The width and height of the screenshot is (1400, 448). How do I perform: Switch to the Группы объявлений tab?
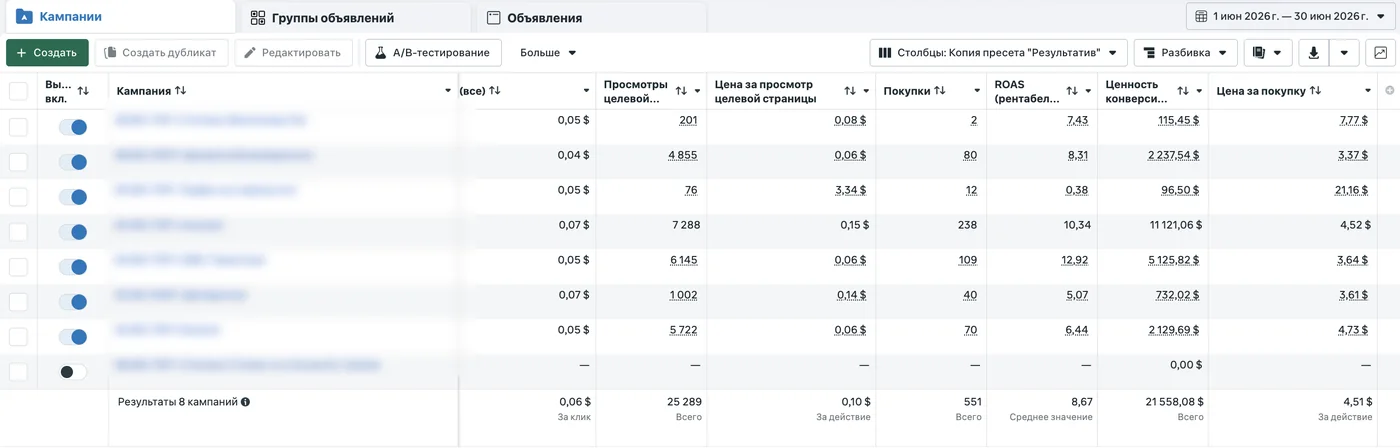tap(354, 17)
